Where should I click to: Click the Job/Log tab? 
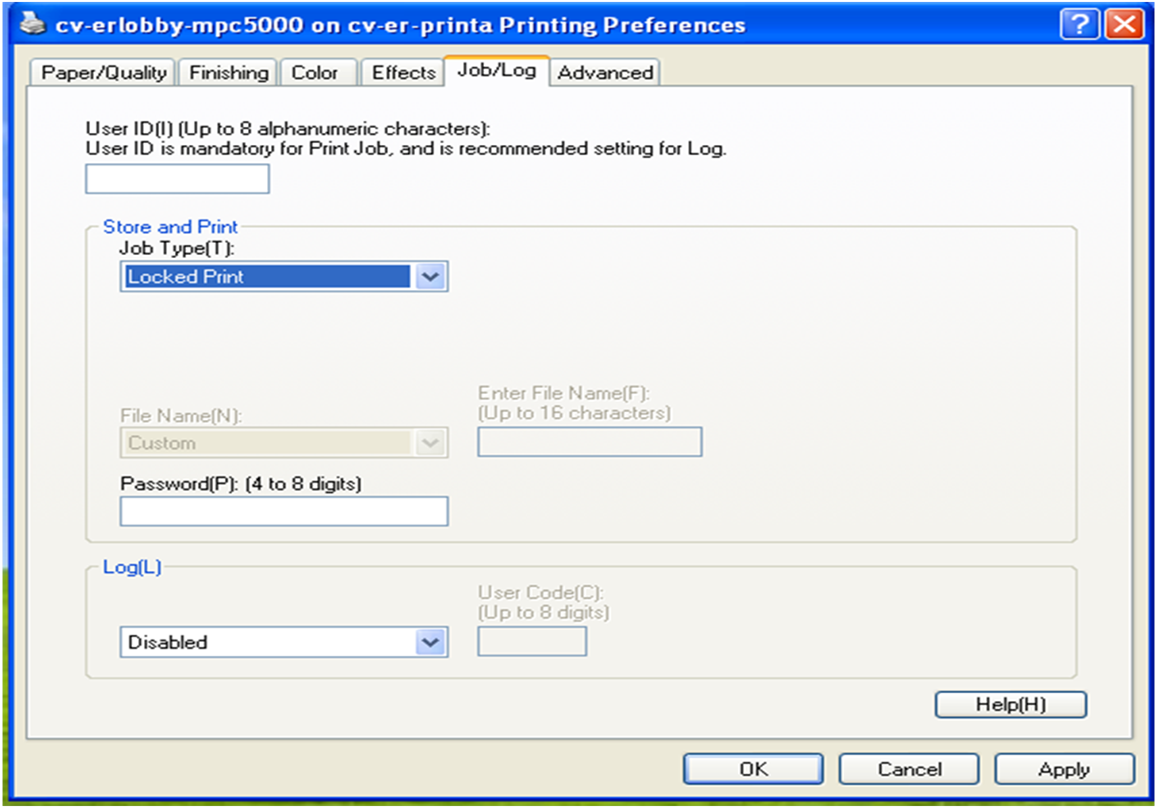coord(496,71)
